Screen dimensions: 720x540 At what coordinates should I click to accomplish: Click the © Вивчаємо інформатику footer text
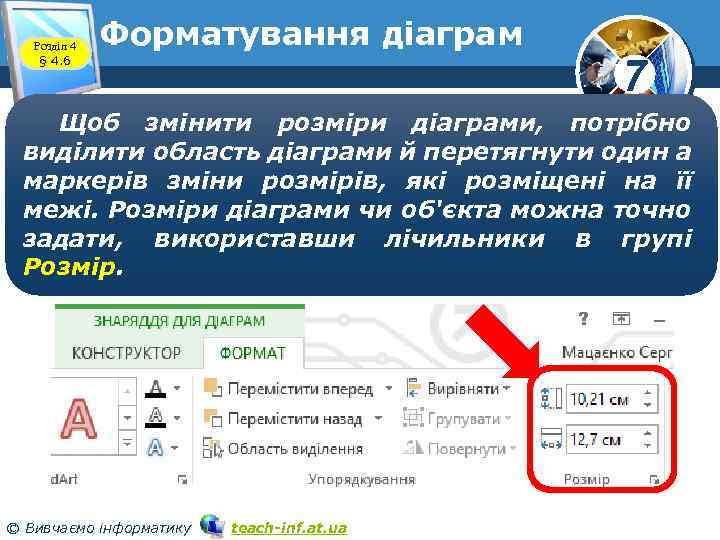tap(99, 528)
